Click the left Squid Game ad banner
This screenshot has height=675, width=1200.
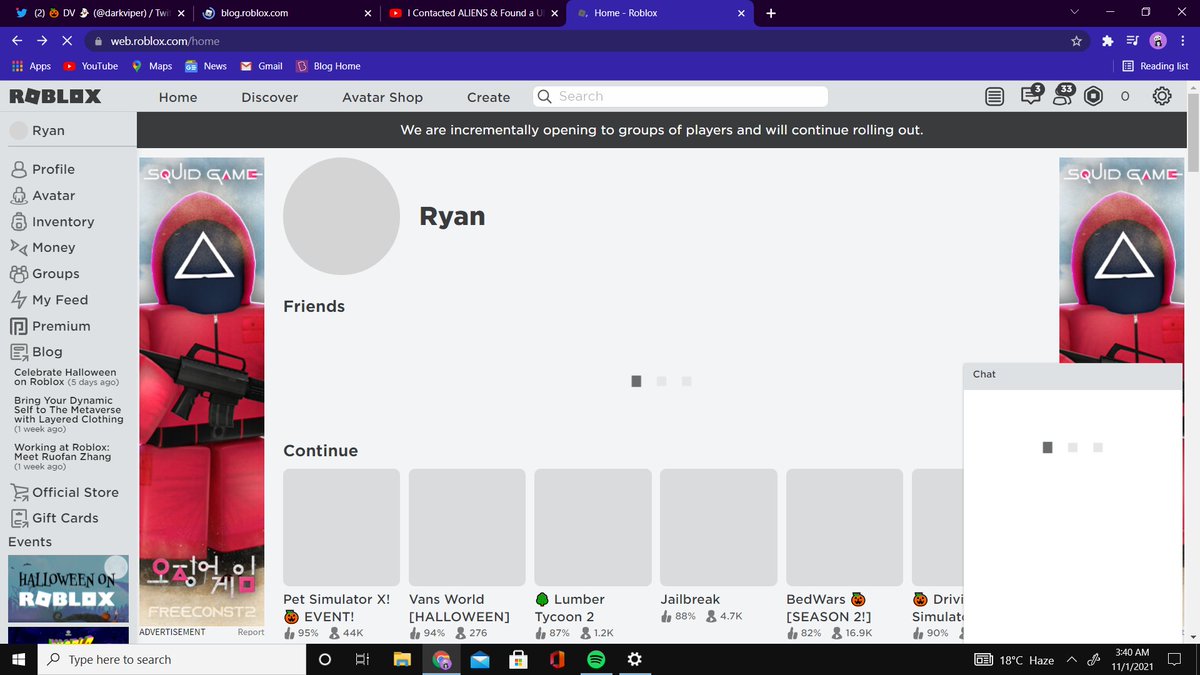coord(201,391)
